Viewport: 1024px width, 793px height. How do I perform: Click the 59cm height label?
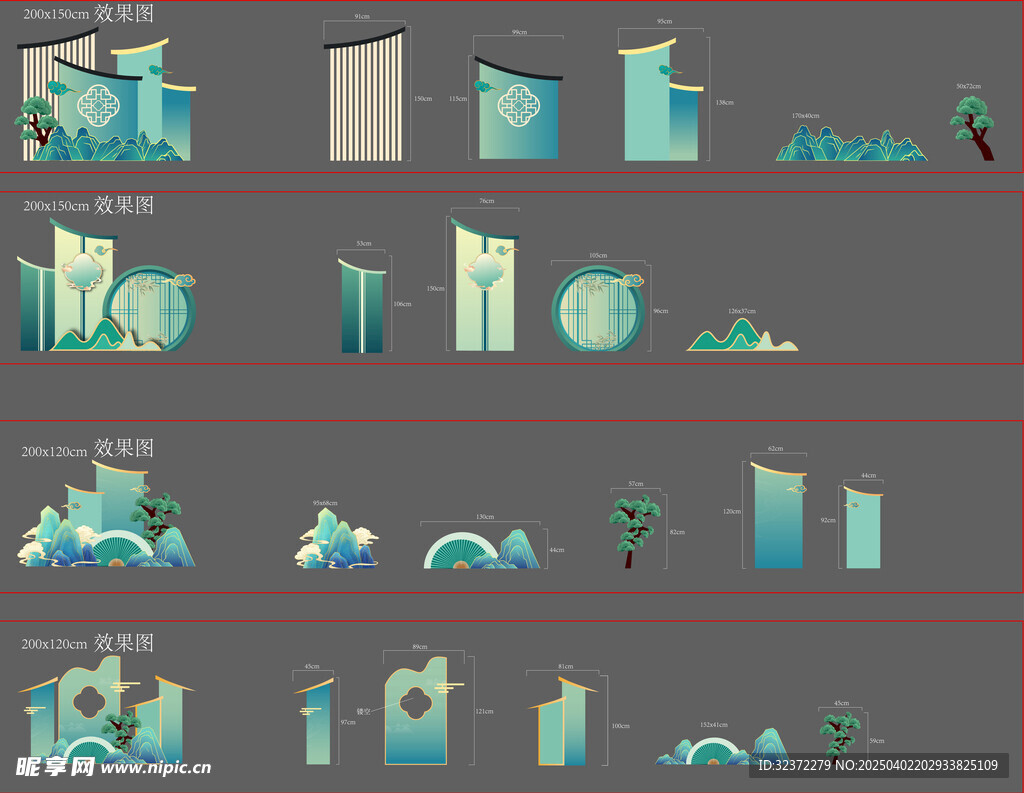(x=877, y=741)
